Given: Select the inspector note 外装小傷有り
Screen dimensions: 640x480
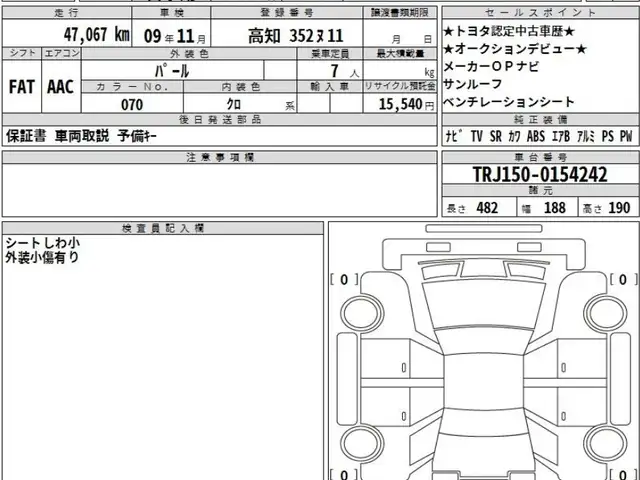Looking at the screenshot, I should coord(42,257).
